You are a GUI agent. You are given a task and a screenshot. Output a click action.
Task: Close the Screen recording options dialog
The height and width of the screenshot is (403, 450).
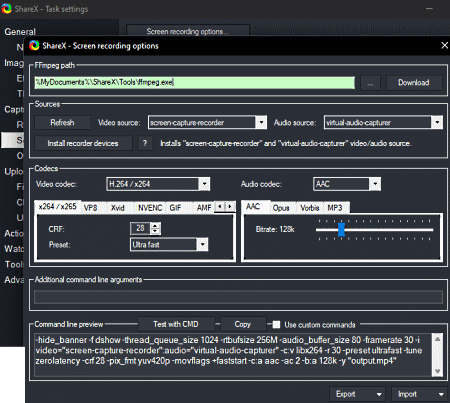445,45
